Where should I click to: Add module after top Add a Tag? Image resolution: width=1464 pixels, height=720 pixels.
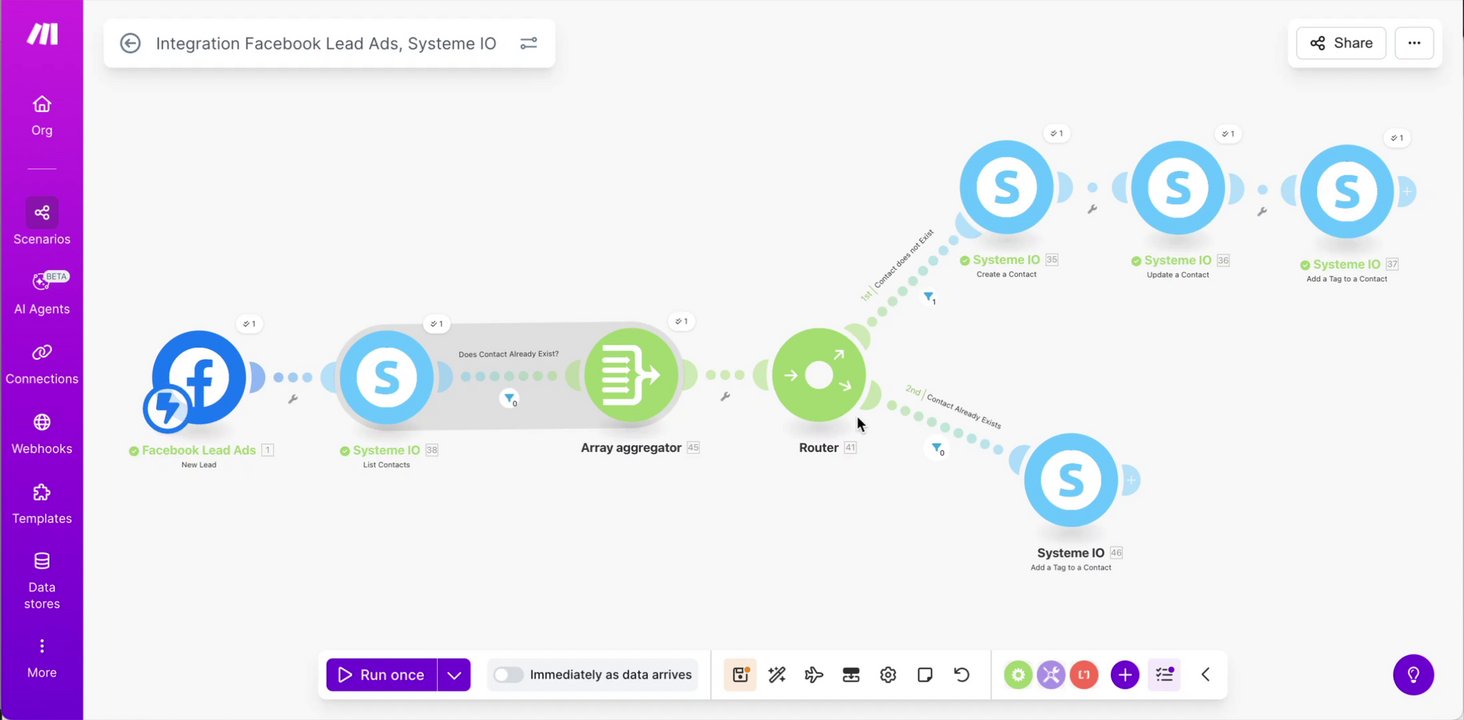tap(1407, 191)
